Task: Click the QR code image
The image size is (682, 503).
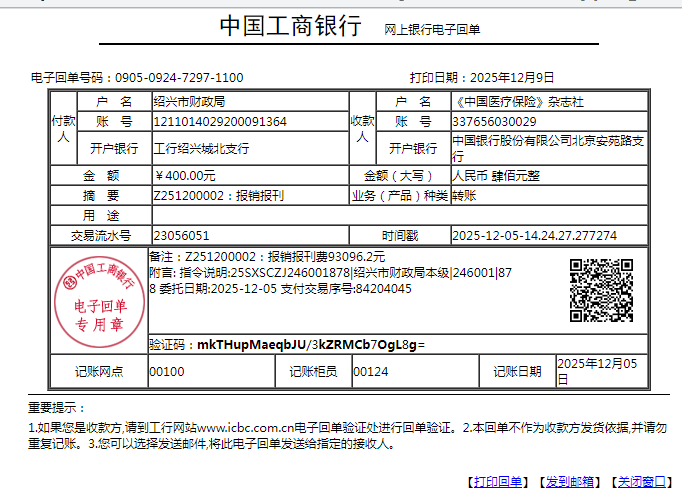Action: (x=601, y=290)
